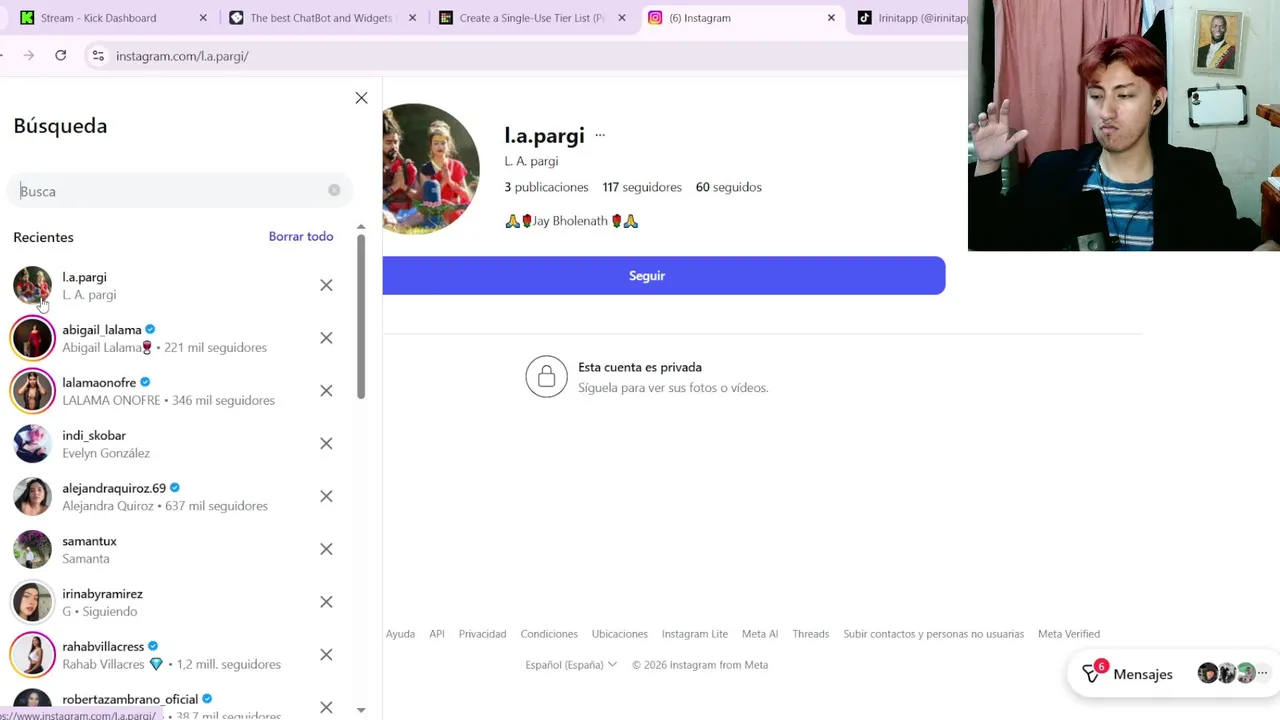The height and width of the screenshot is (720, 1280).
Task: Clear the search input with the circle icon
Action: 334,190
